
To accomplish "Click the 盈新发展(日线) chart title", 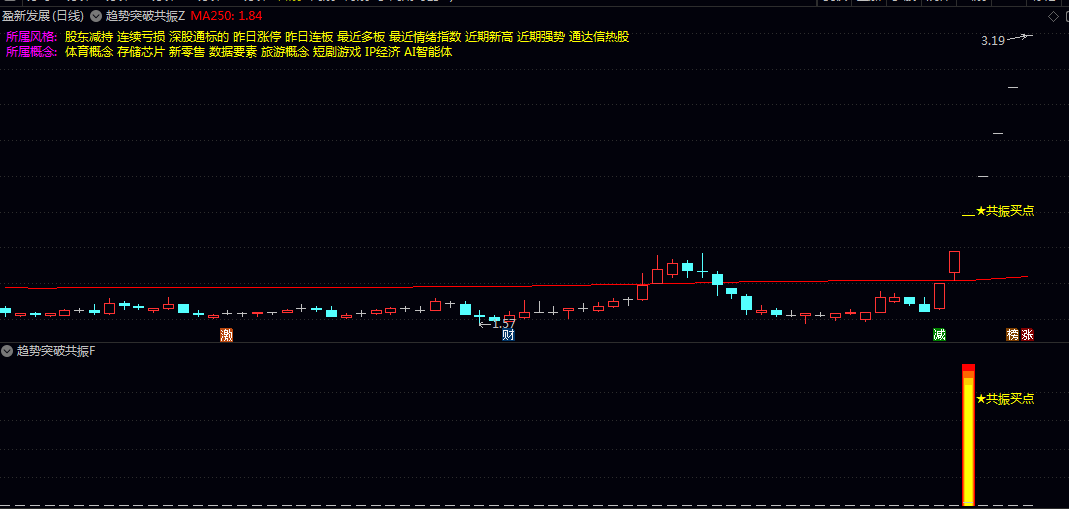I will (x=43, y=15).
